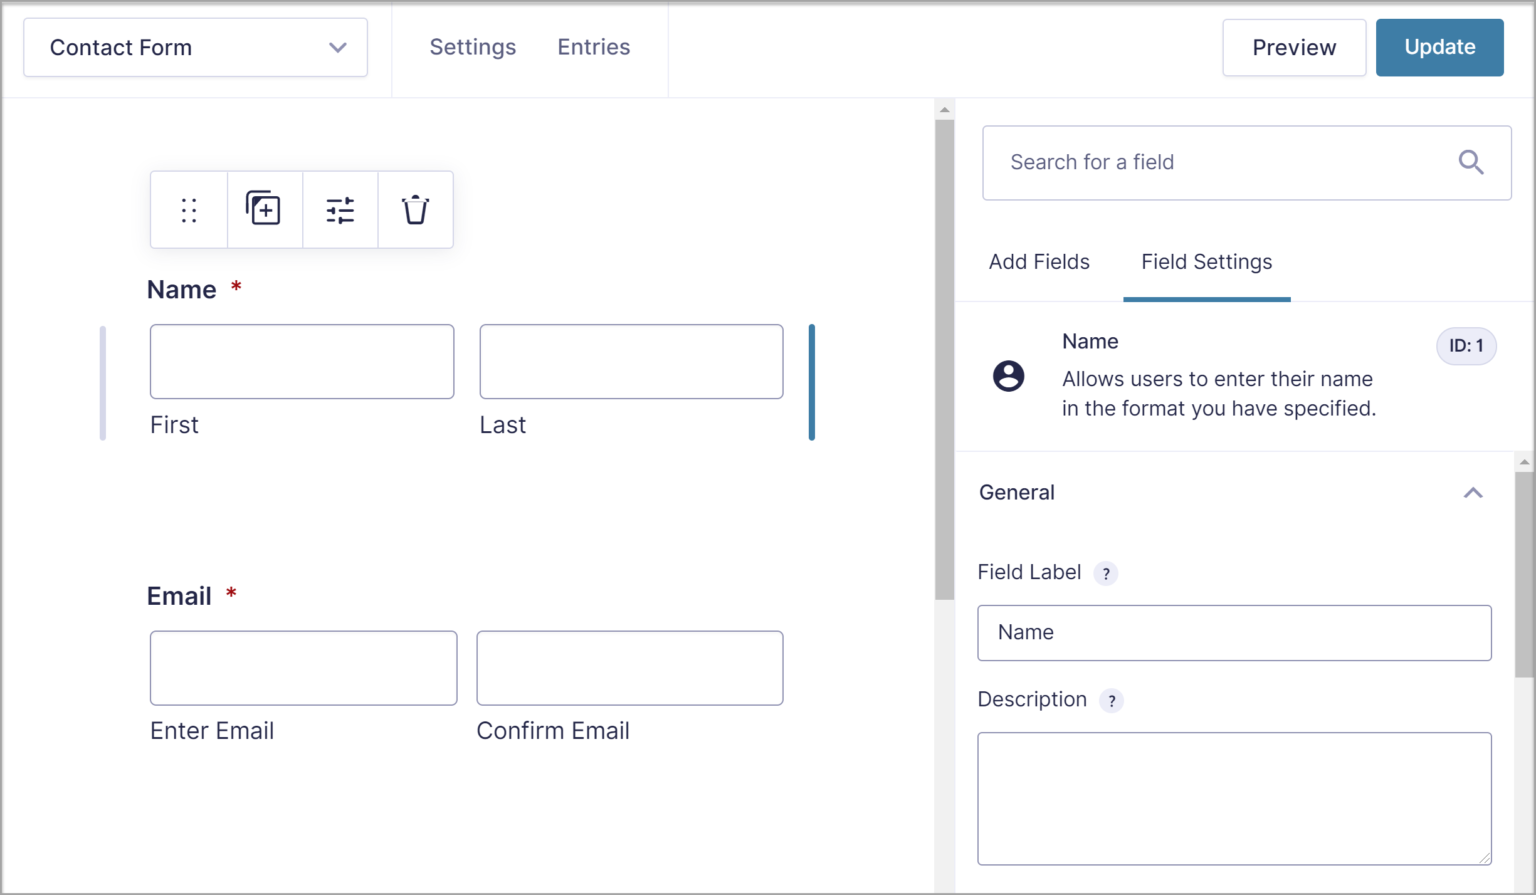
Task: Delete the Name field with the trash icon
Action: pyautogui.click(x=415, y=209)
